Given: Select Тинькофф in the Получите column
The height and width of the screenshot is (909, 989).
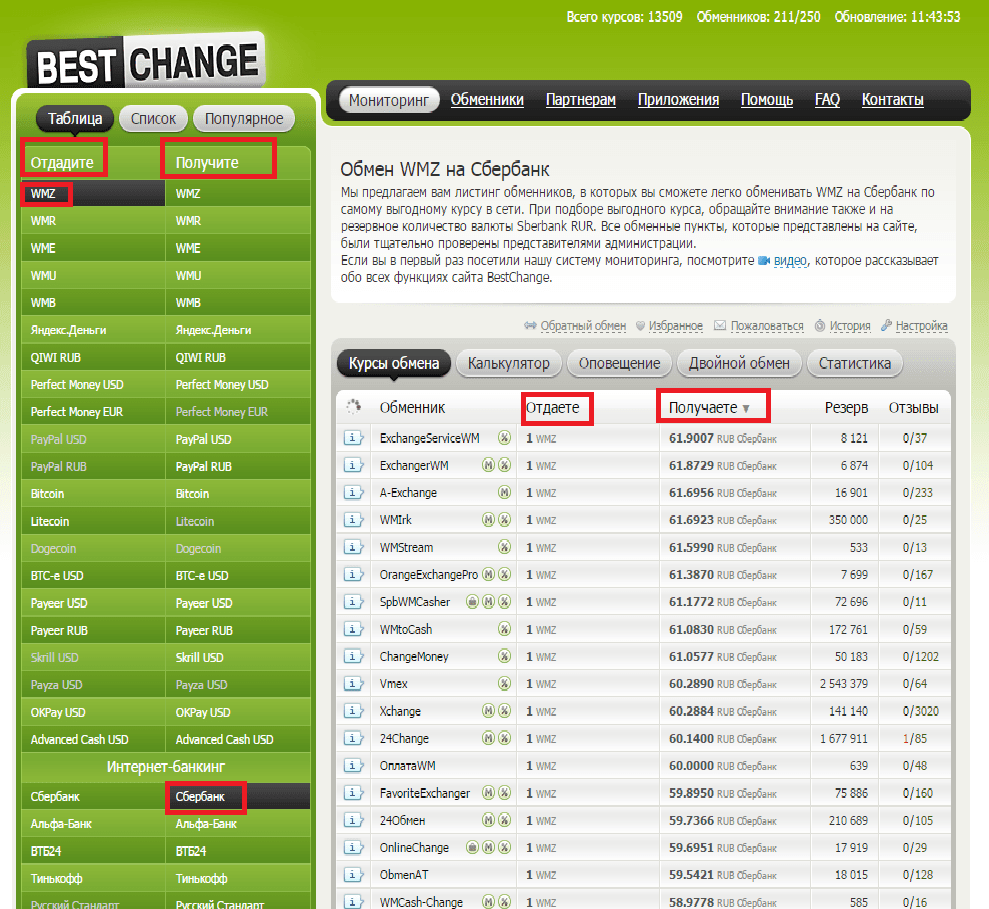Looking at the screenshot, I should pyautogui.click(x=238, y=878).
